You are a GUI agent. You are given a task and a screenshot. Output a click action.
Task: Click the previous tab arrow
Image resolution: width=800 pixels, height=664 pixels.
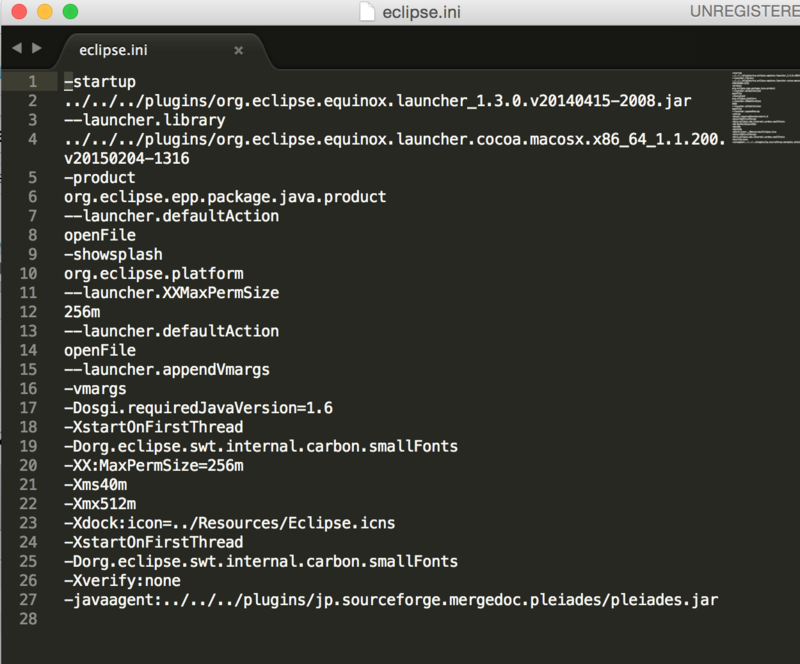click(x=17, y=48)
